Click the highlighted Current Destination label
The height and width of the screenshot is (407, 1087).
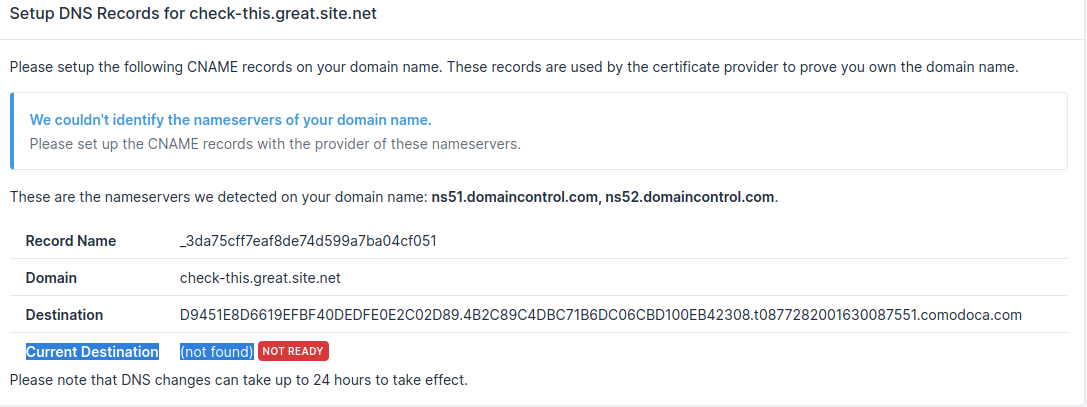(x=92, y=352)
